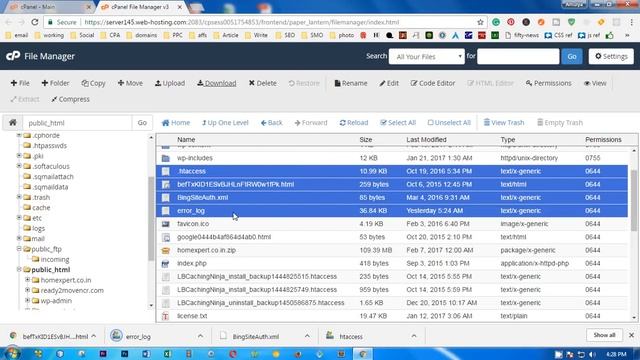This screenshot has height=360, width=640.
Task: Go Up One Level
Action: pyautogui.click(x=225, y=123)
